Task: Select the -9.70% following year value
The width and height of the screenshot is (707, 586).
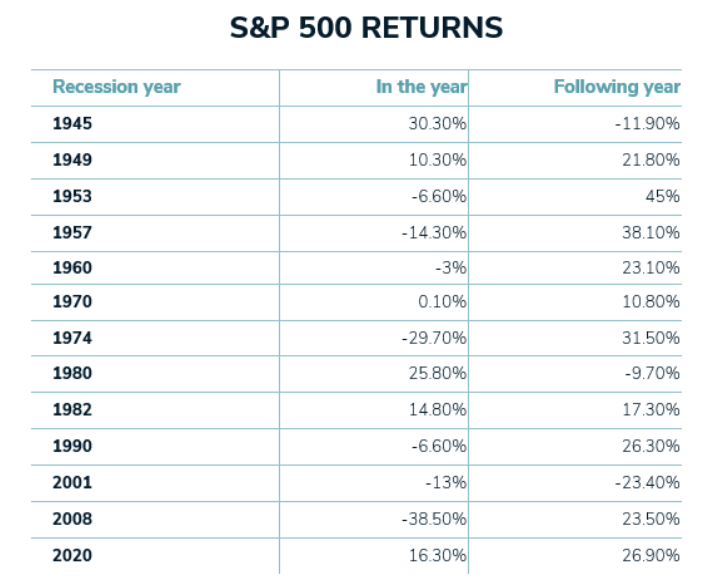Action: (651, 374)
